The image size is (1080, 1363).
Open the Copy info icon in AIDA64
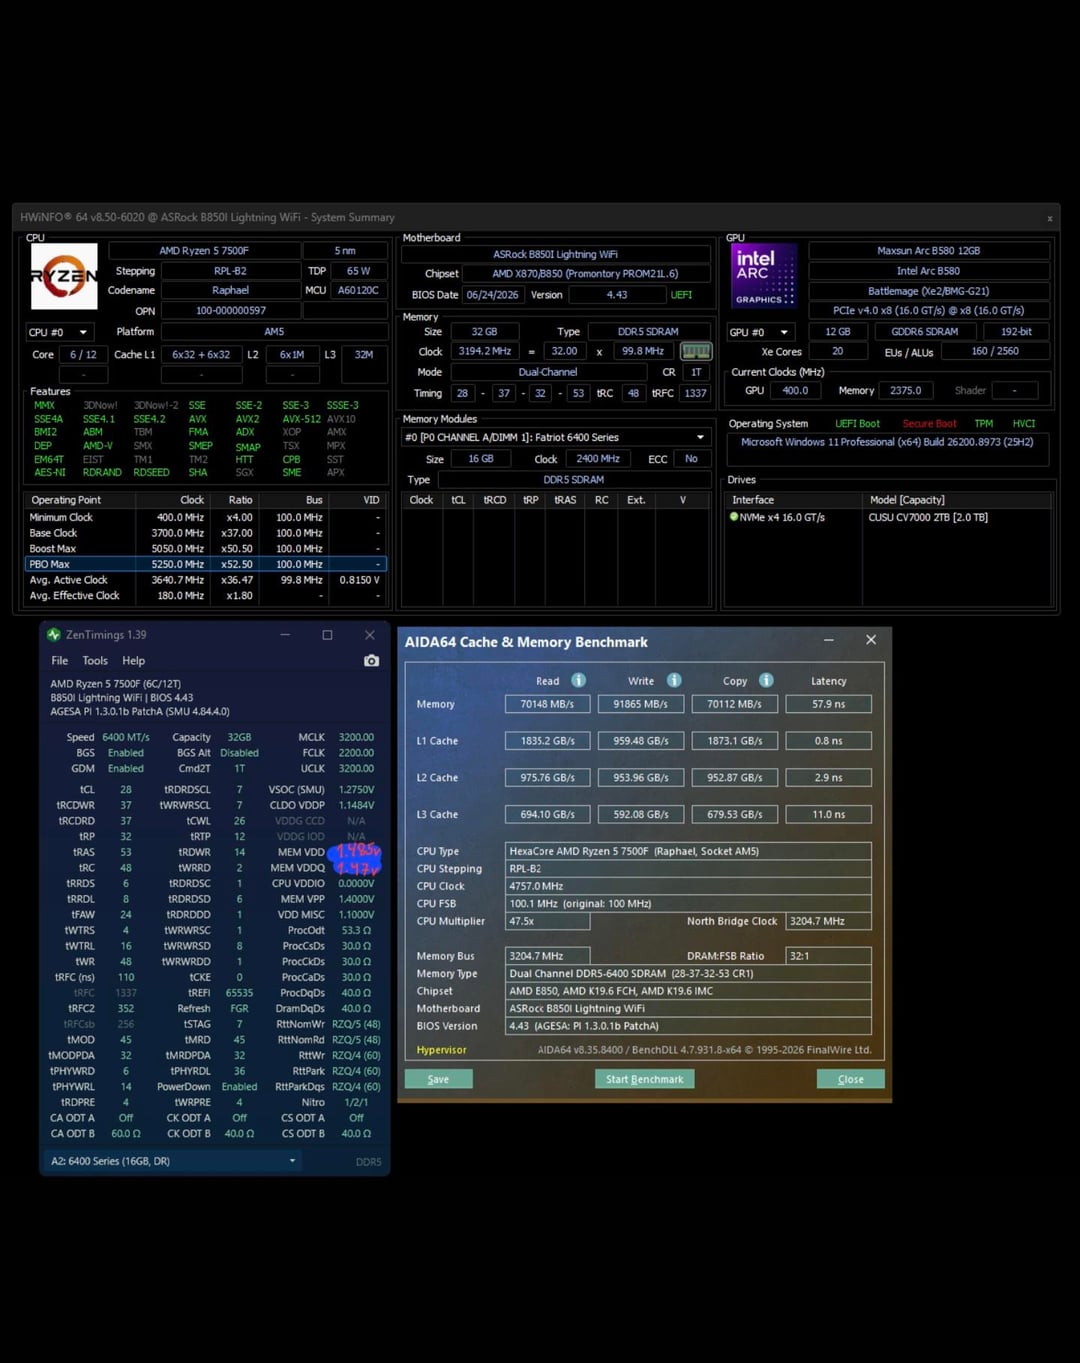766,680
